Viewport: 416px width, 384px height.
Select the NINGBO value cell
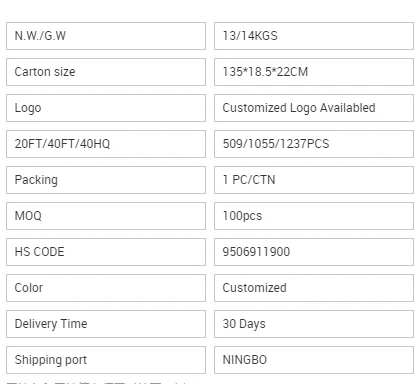314,360
